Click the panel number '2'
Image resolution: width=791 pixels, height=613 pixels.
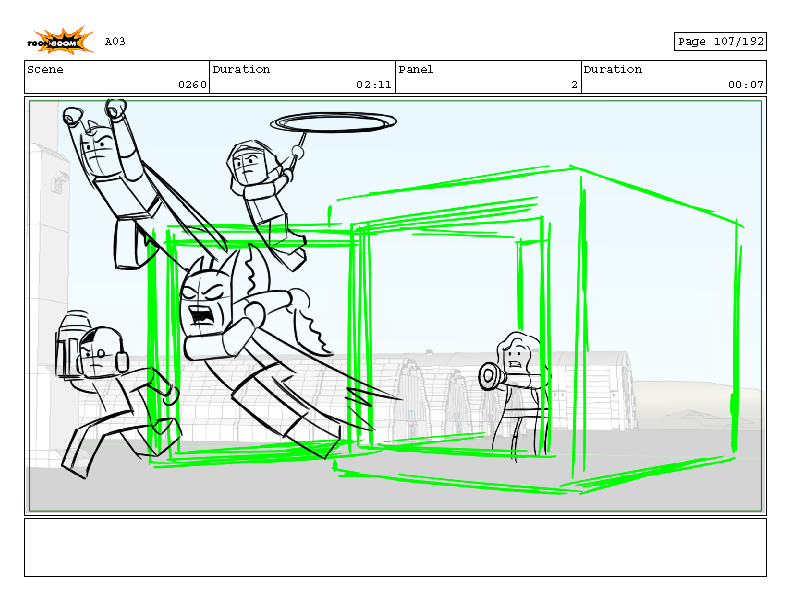[574, 85]
